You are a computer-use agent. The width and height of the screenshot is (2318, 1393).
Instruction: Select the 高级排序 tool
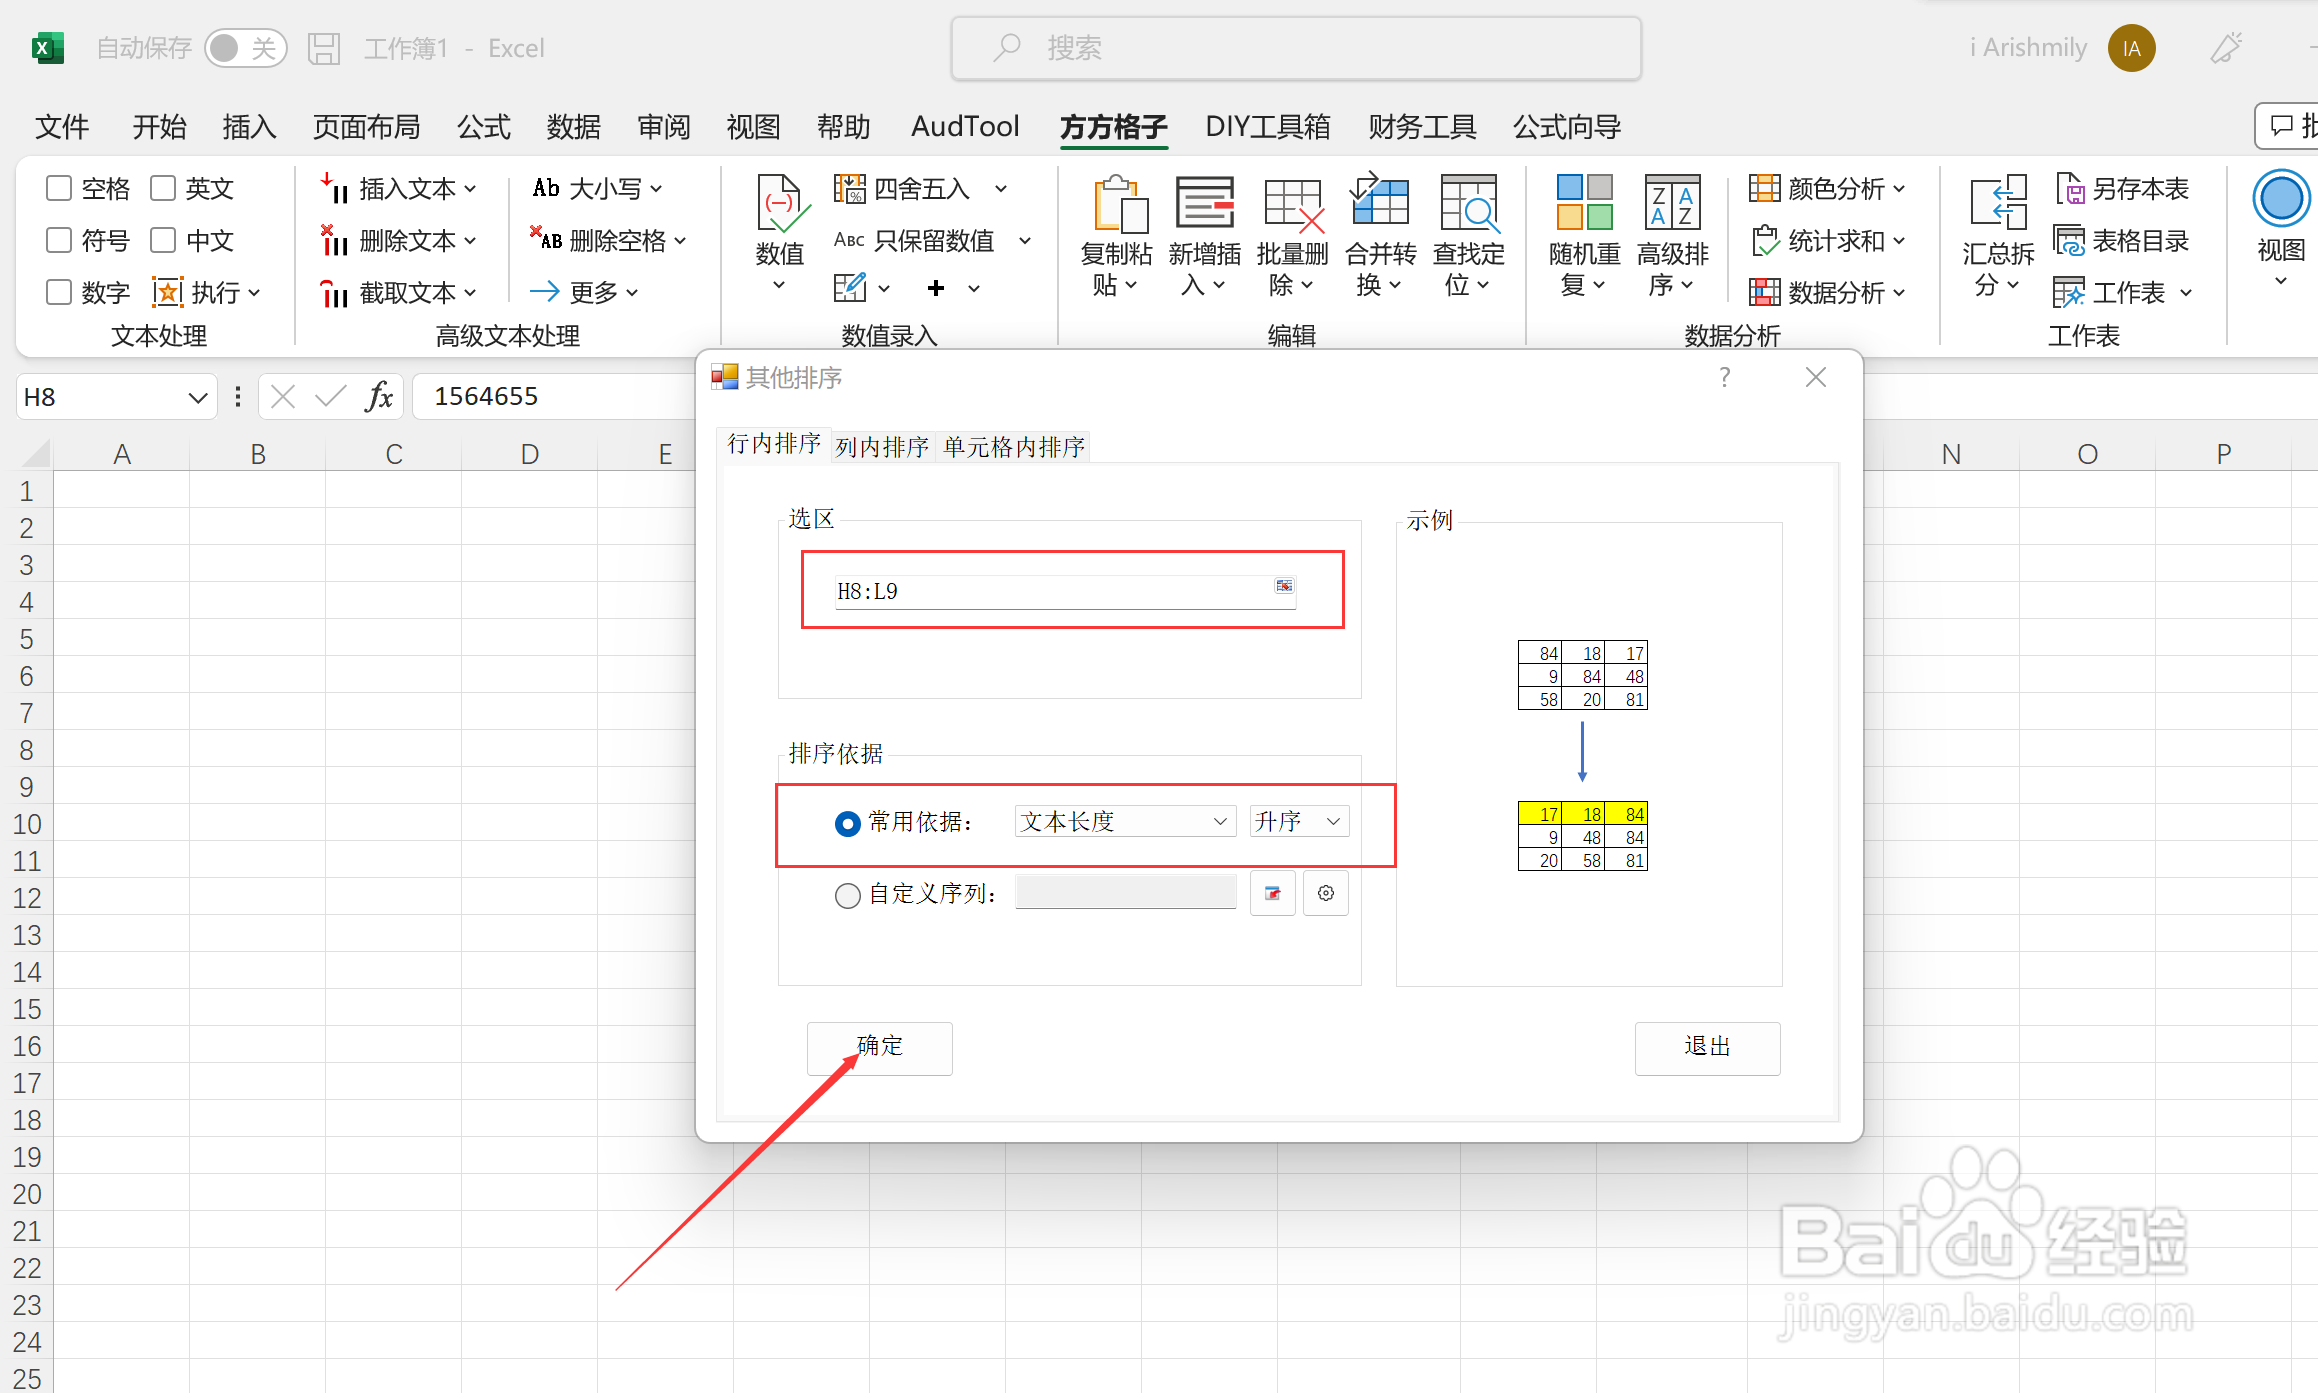tap(1671, 234)
